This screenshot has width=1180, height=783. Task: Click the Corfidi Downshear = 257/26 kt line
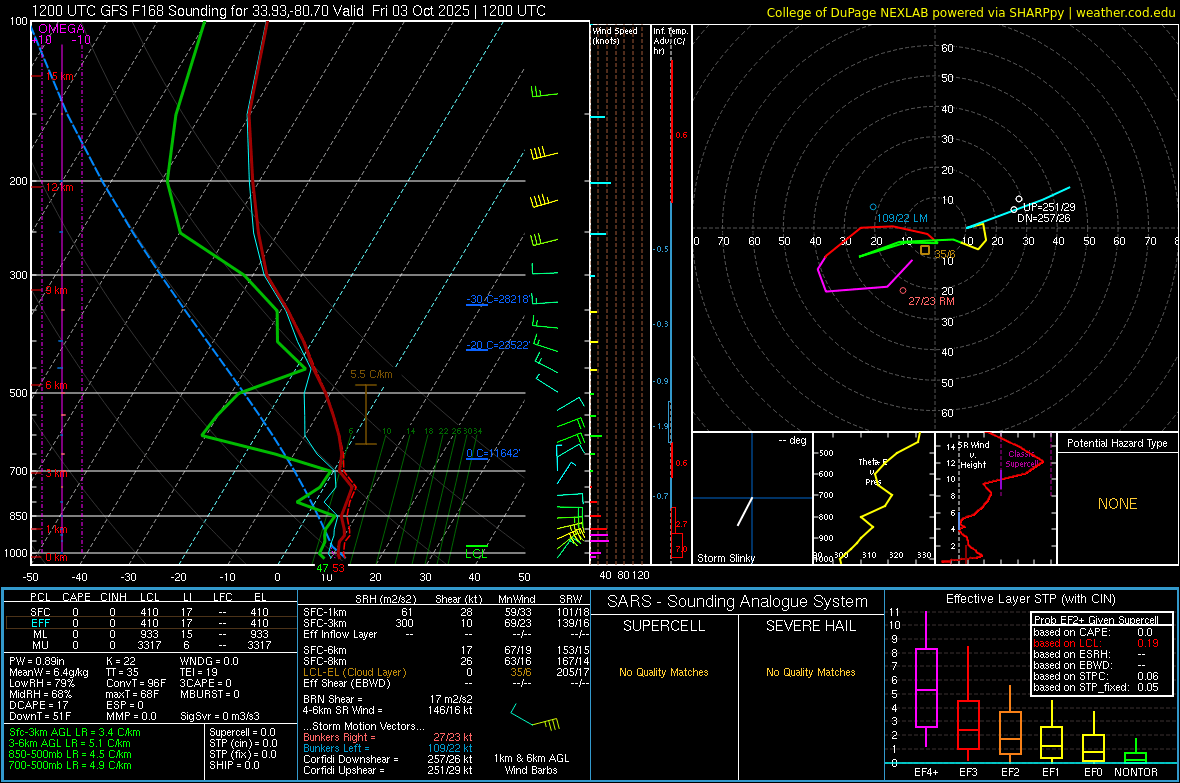click(x=388, y=759)
